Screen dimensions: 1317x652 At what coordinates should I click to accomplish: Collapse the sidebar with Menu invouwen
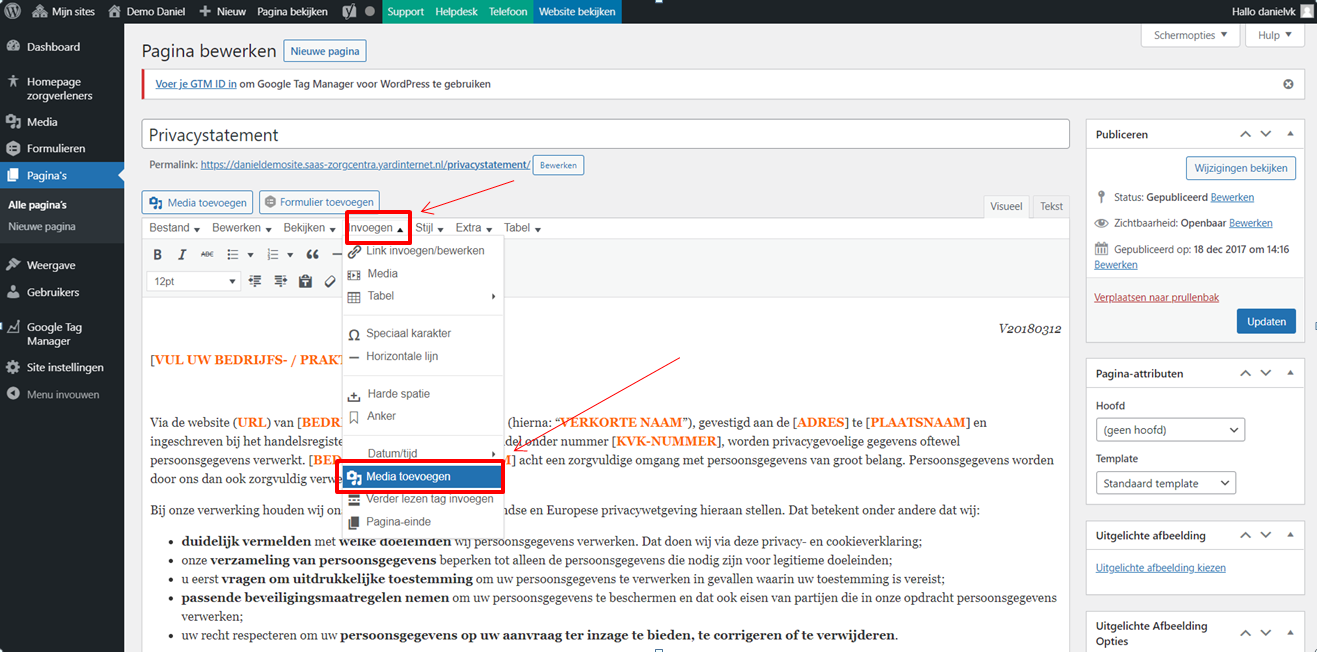click(62, 394)
